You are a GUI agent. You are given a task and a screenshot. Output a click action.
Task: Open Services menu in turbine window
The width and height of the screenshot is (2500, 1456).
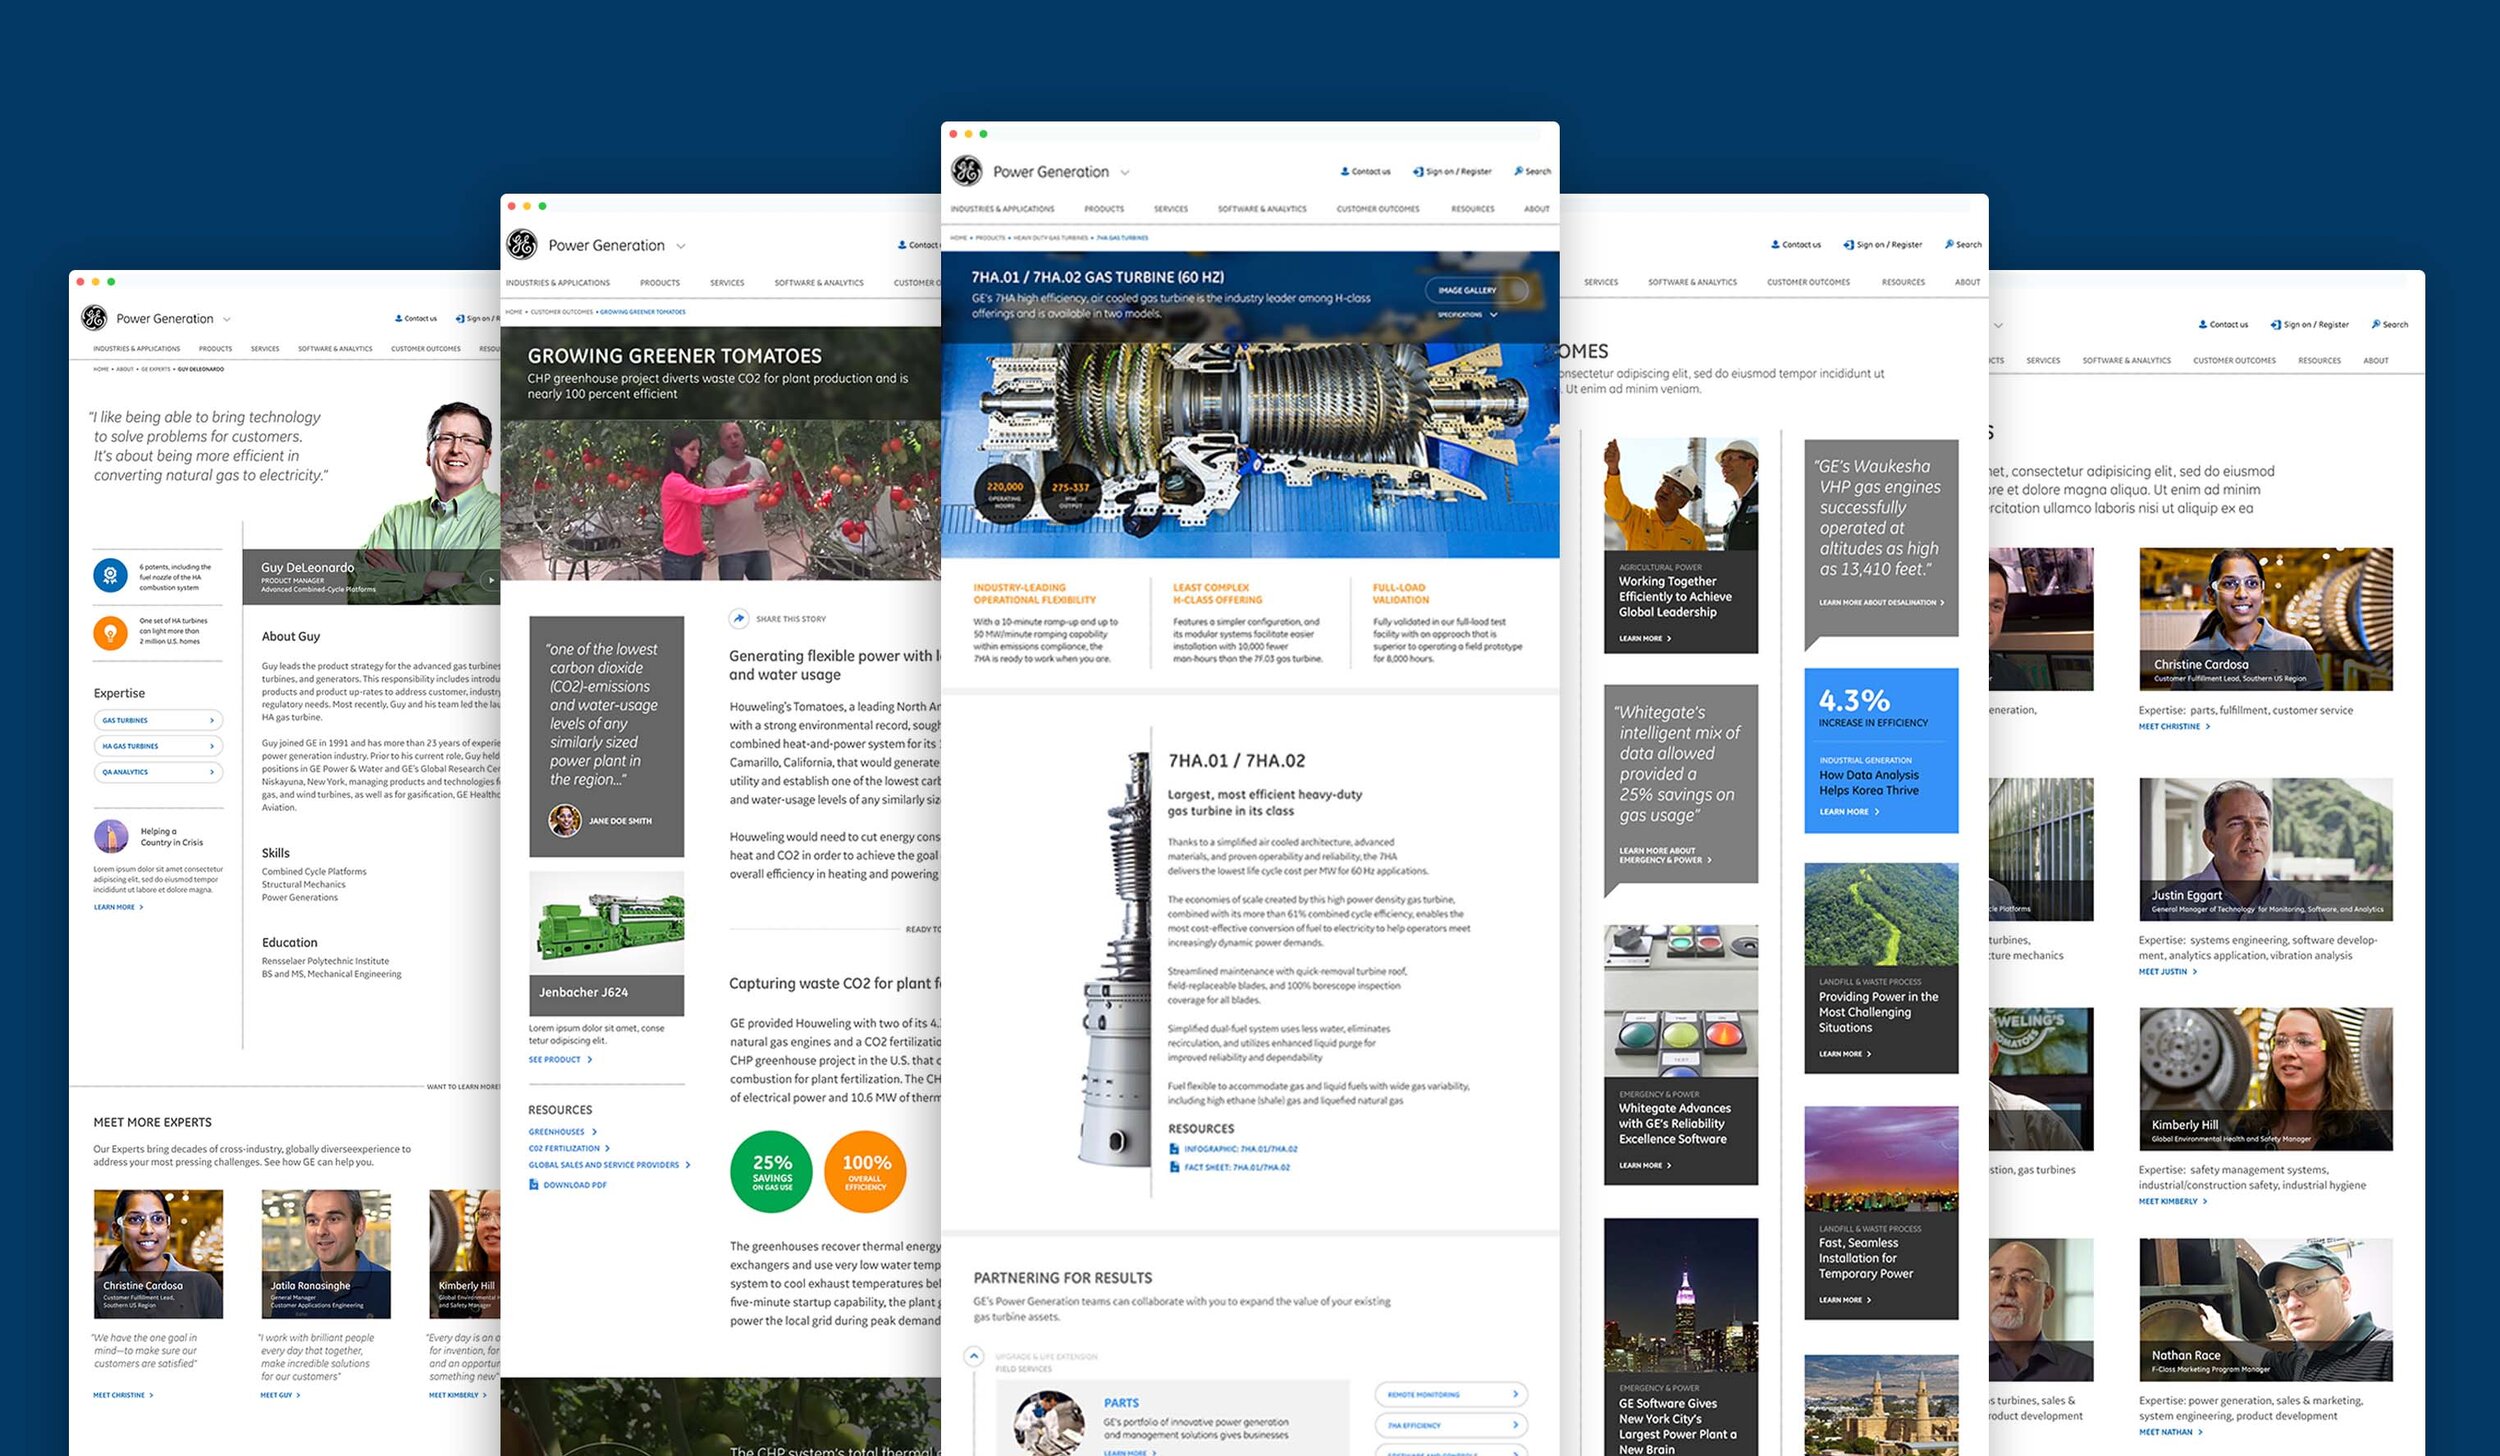1171,209
